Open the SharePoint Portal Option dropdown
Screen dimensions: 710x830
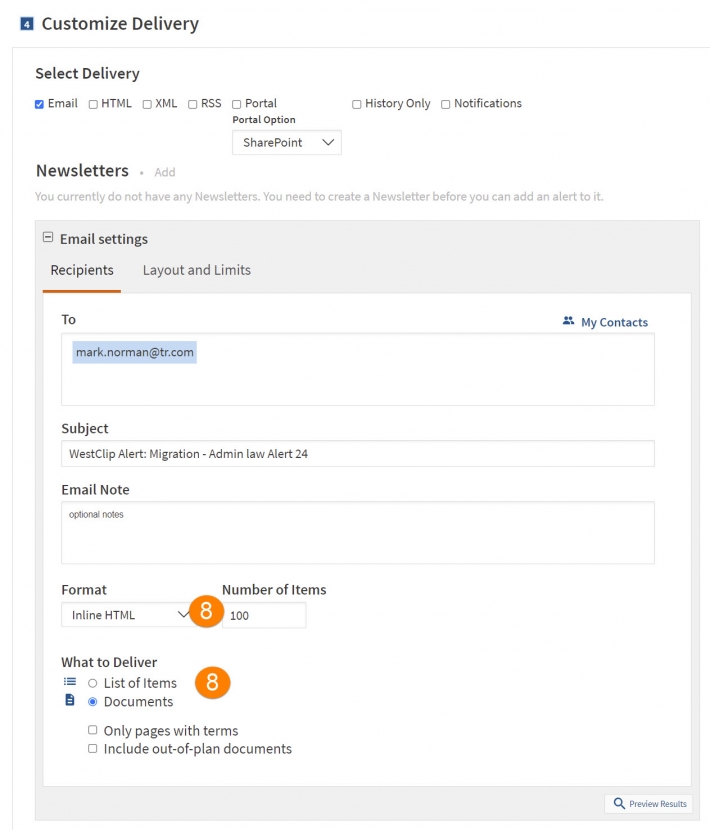(287, 142)
